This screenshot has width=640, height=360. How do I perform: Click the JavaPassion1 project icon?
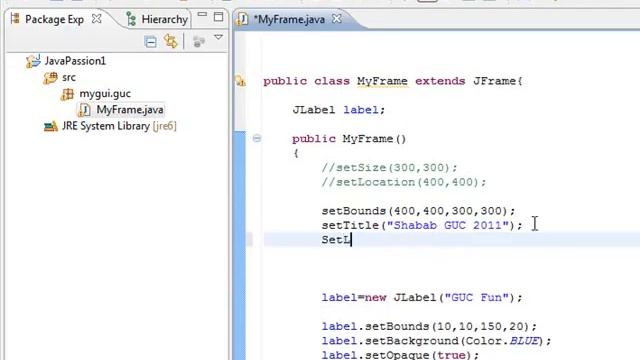point(33,61)
